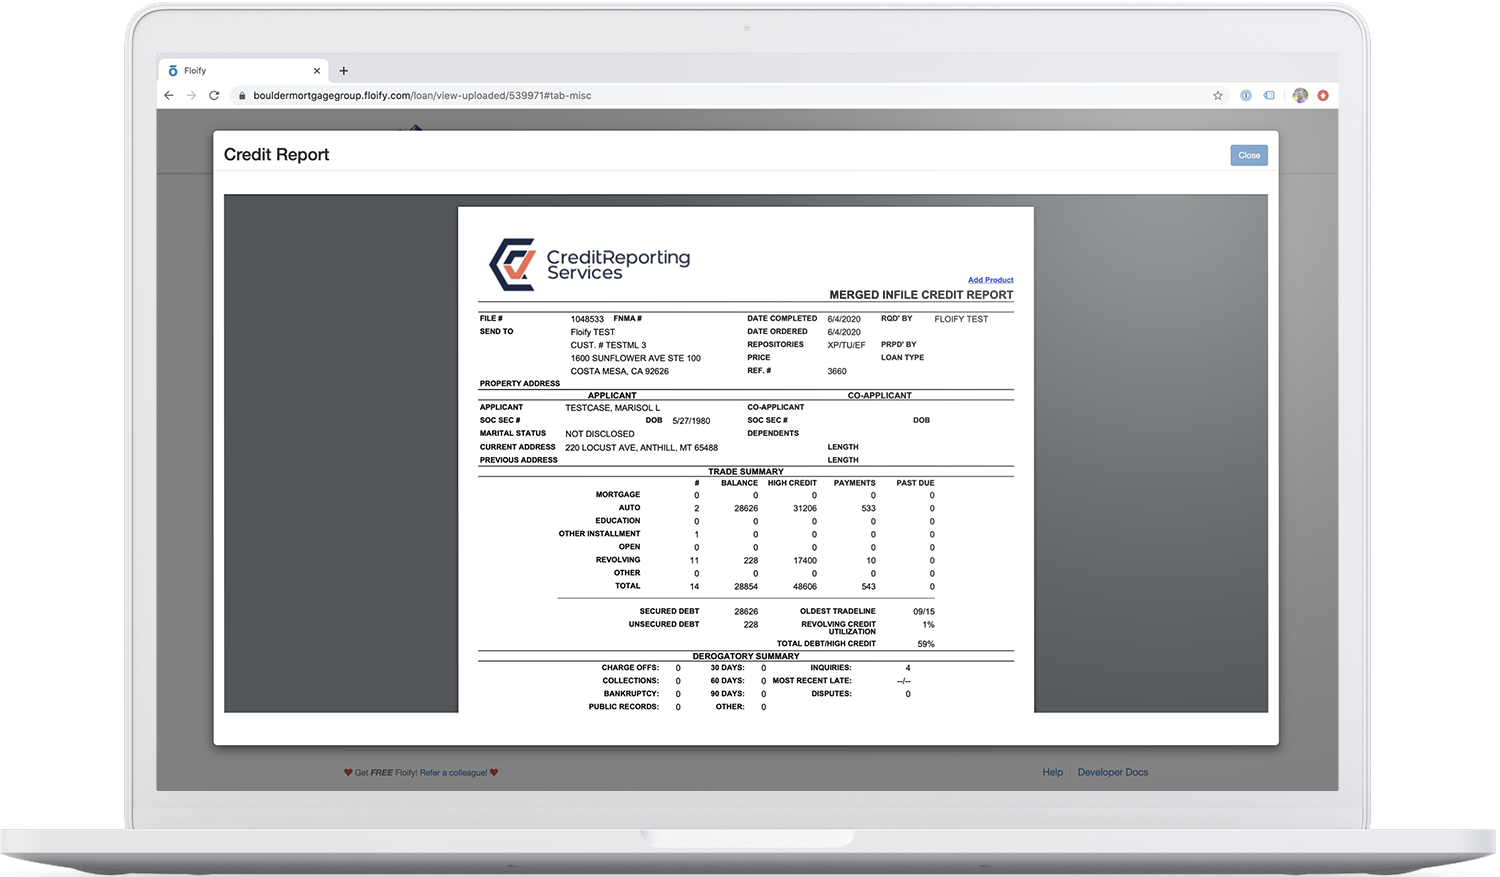Close the Credit Report dialog
The image size is (1500, 877).
(1249, 155)
